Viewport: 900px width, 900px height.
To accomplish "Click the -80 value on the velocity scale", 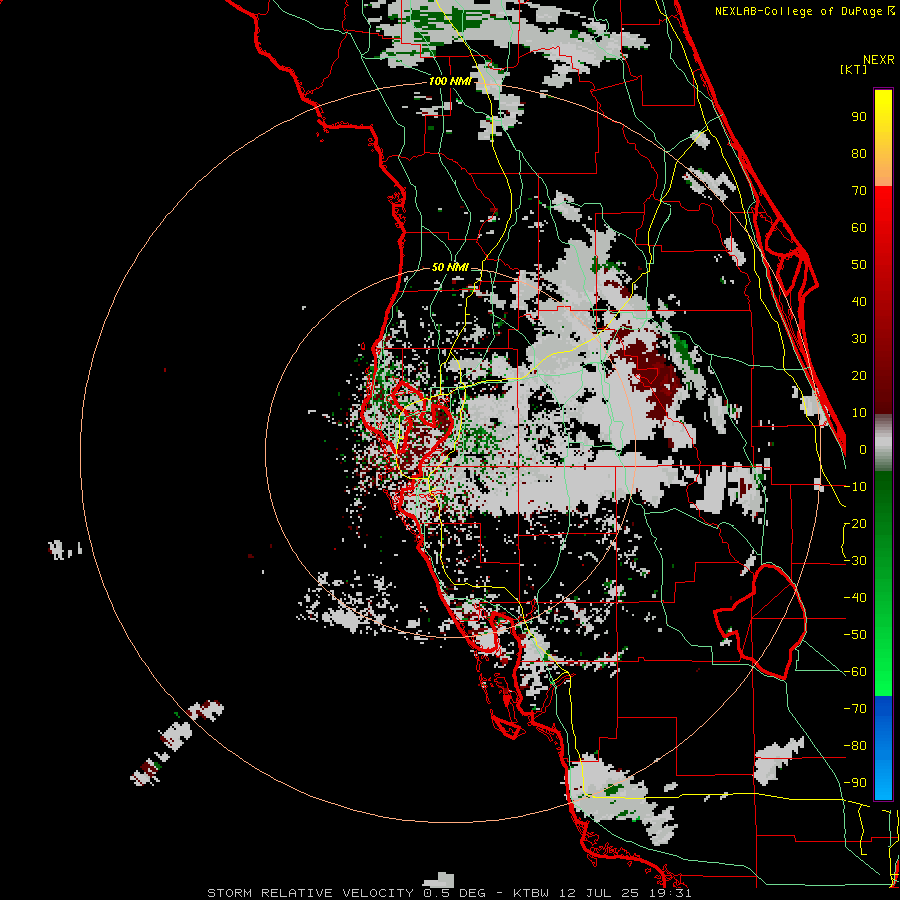I will (x=855, y=746).
